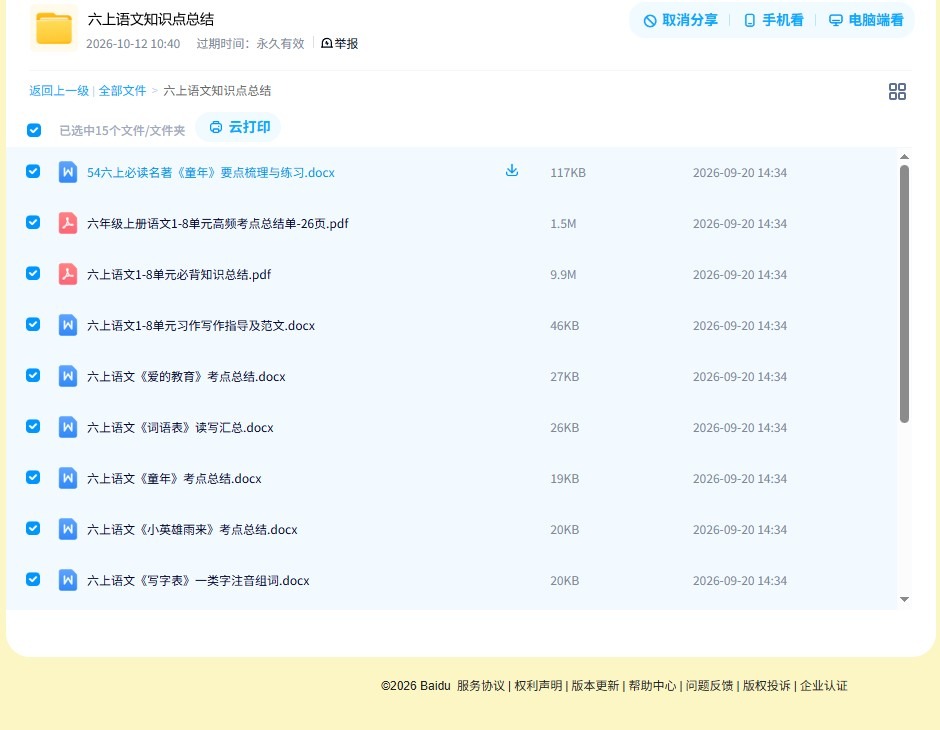Uncheck the 《写字表》一类字注音组词.docx checkbox
This screenshot has height=730, width=940.
pos(33,579)
